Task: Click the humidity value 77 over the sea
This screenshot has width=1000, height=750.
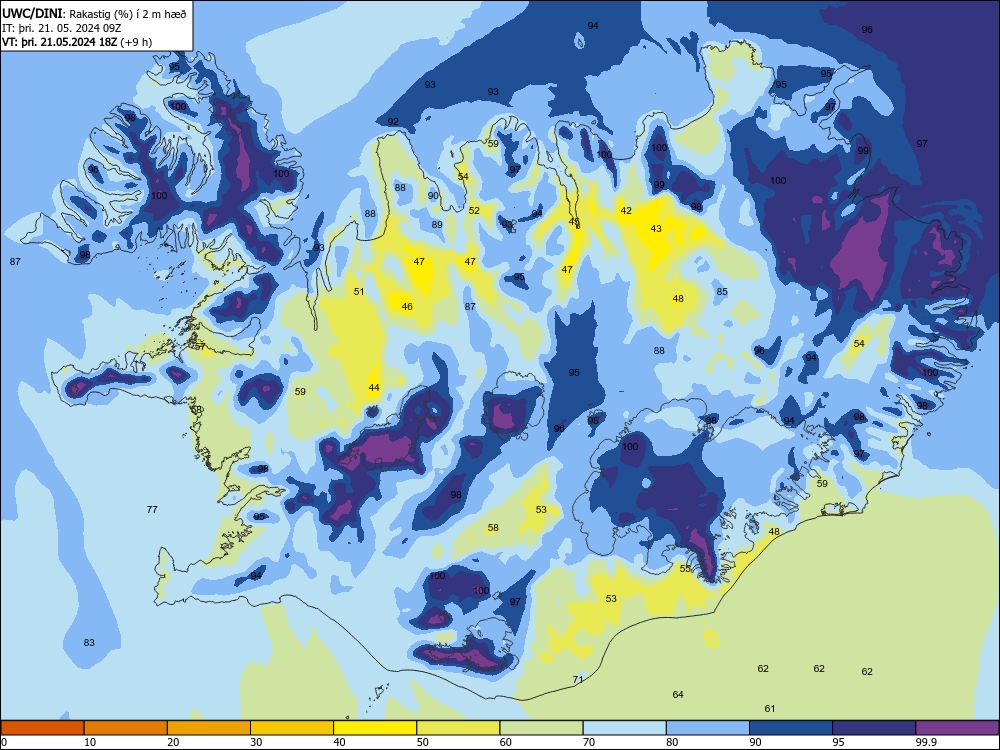Action: [152, 510]
